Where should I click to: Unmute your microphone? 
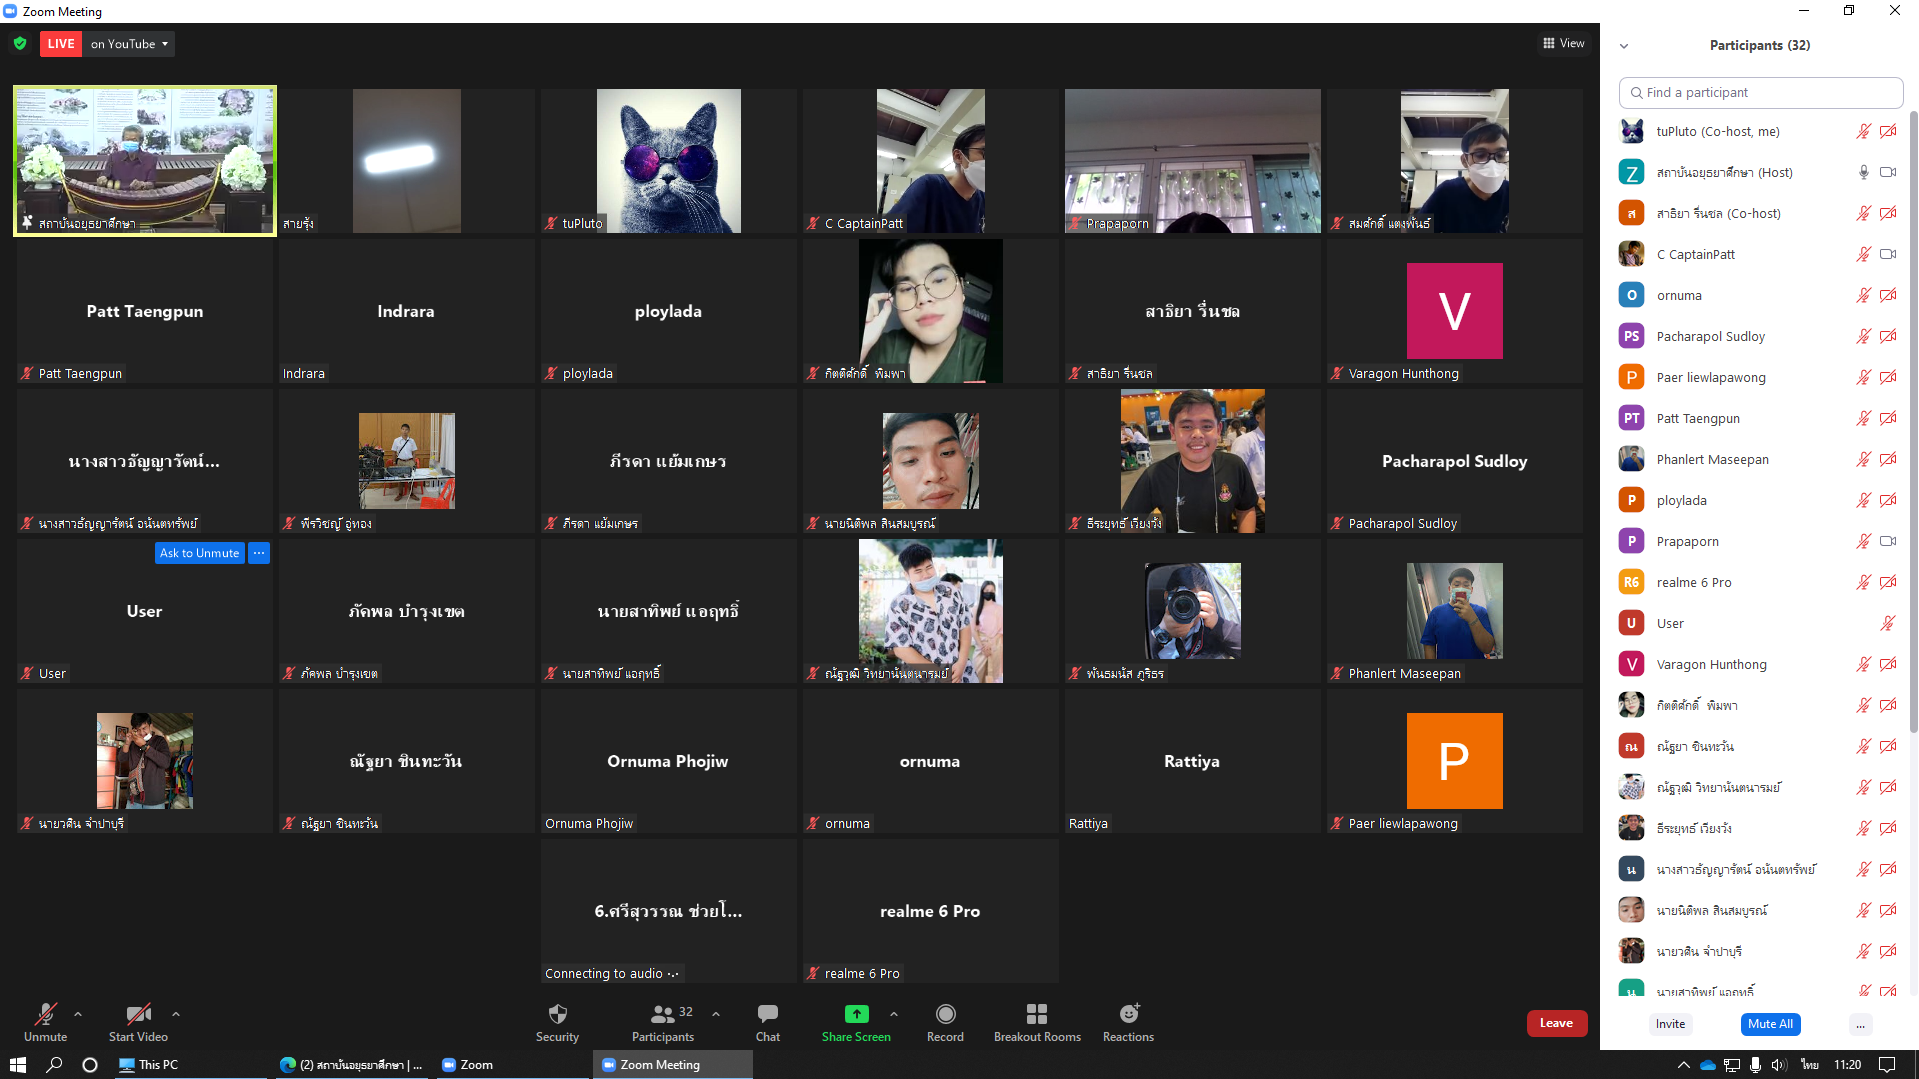pyautogui.click(x=45, y=1022)
